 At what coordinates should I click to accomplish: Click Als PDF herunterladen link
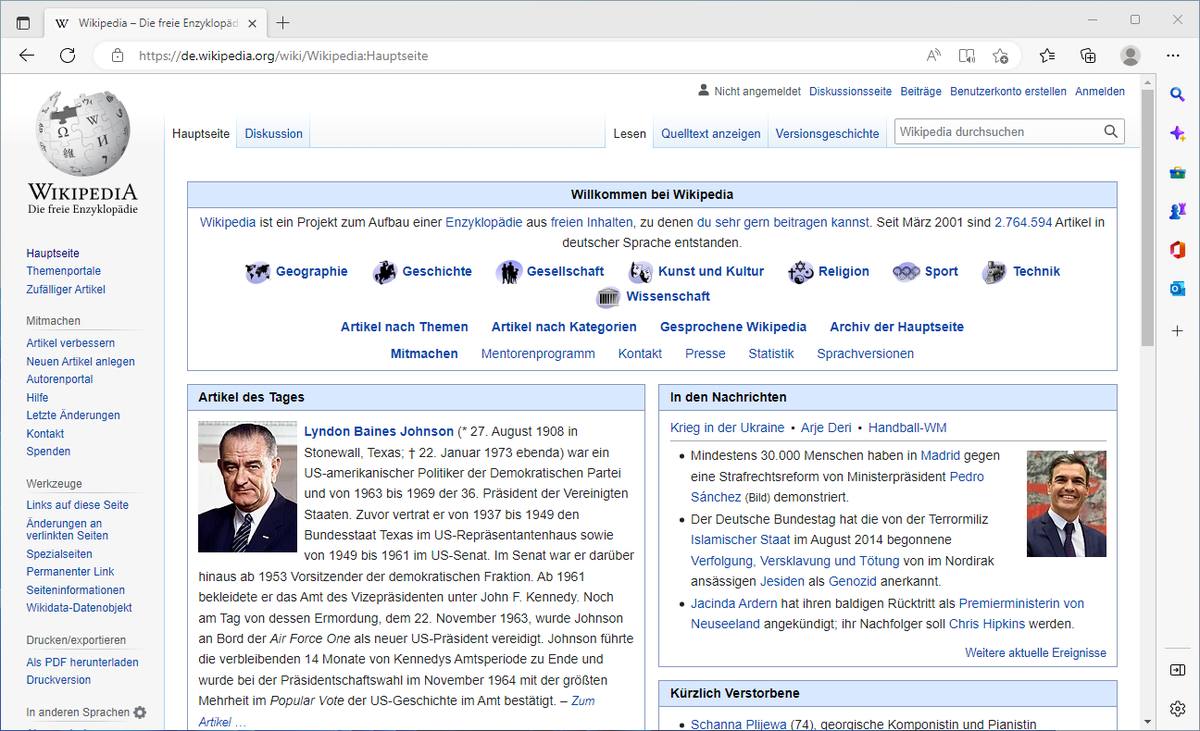click(x=82, y=662)
